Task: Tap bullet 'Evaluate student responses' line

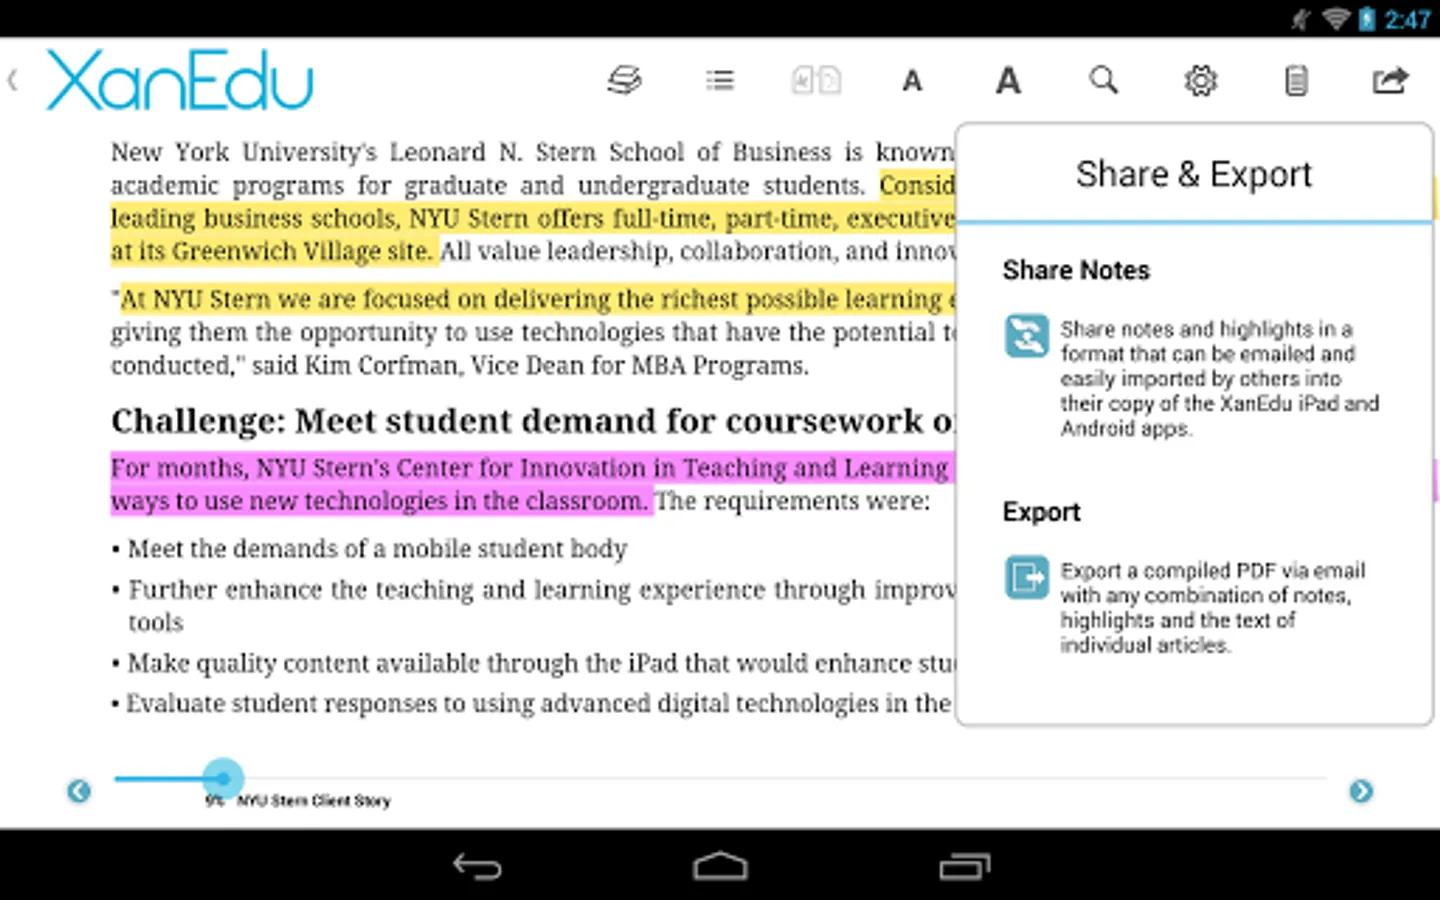Action: pos(532,704)
